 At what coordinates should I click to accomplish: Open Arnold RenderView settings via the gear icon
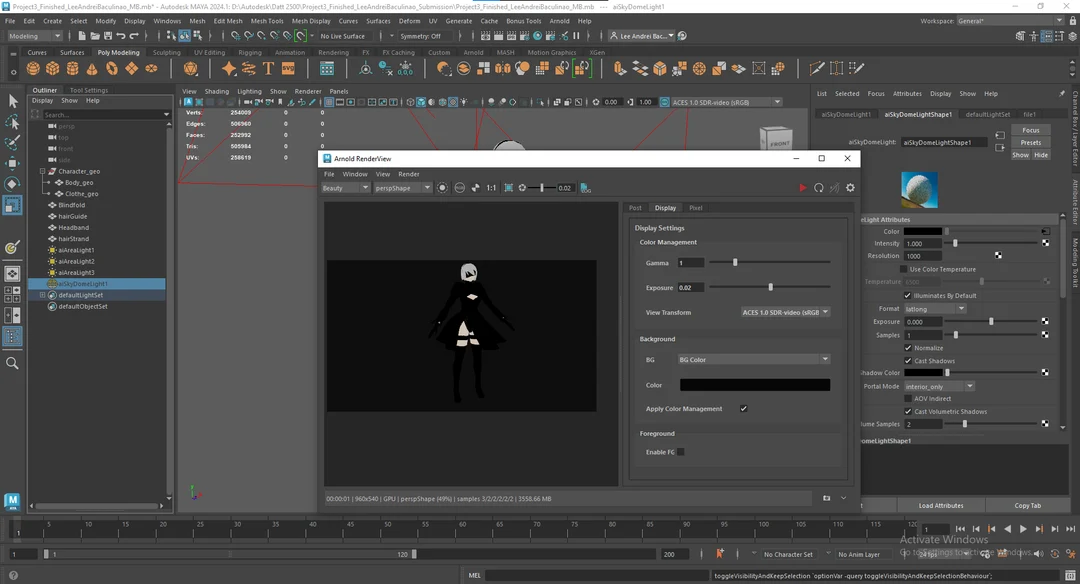click(850, 187)
